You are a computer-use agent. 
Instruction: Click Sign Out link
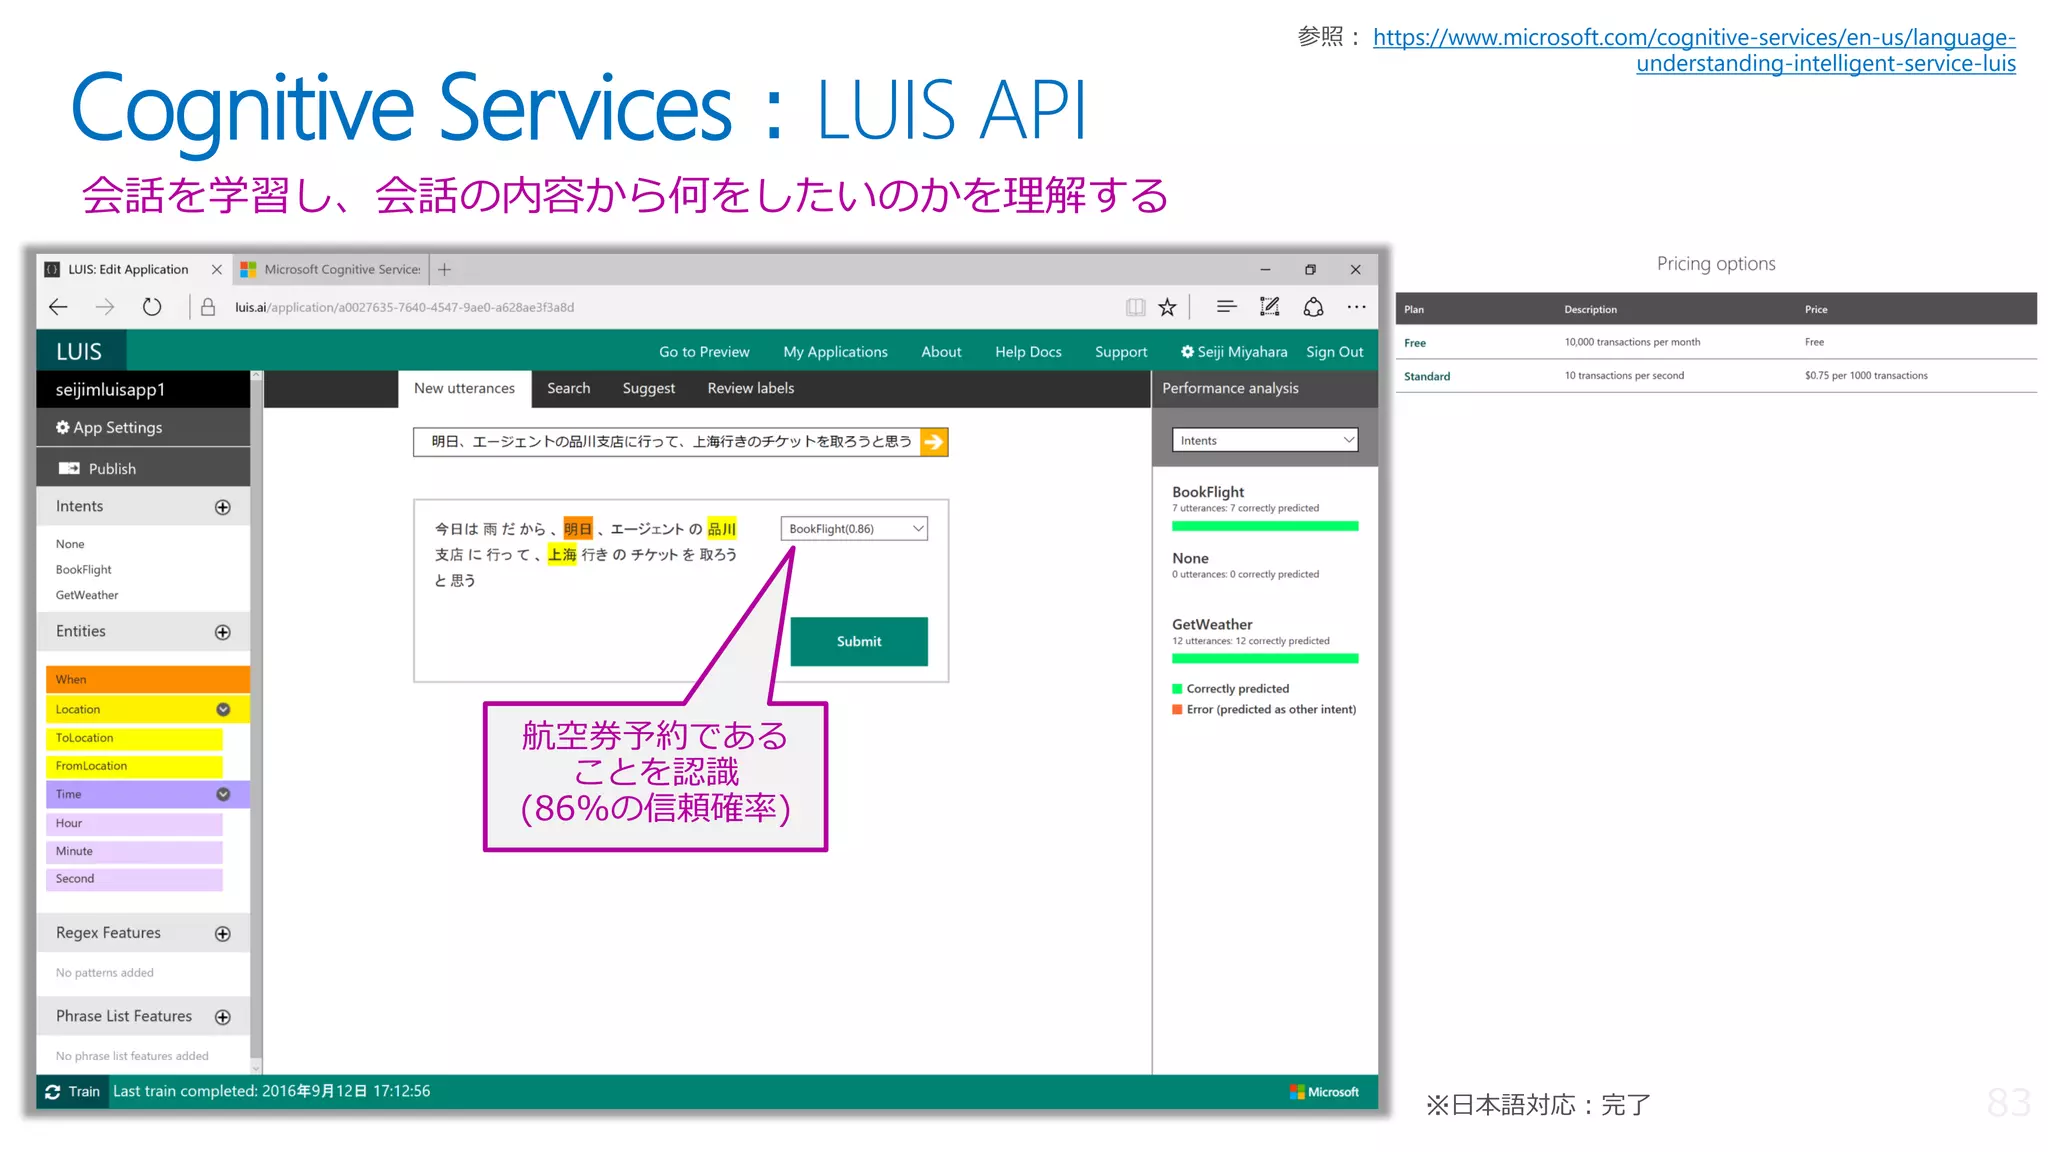point(1334,352)
